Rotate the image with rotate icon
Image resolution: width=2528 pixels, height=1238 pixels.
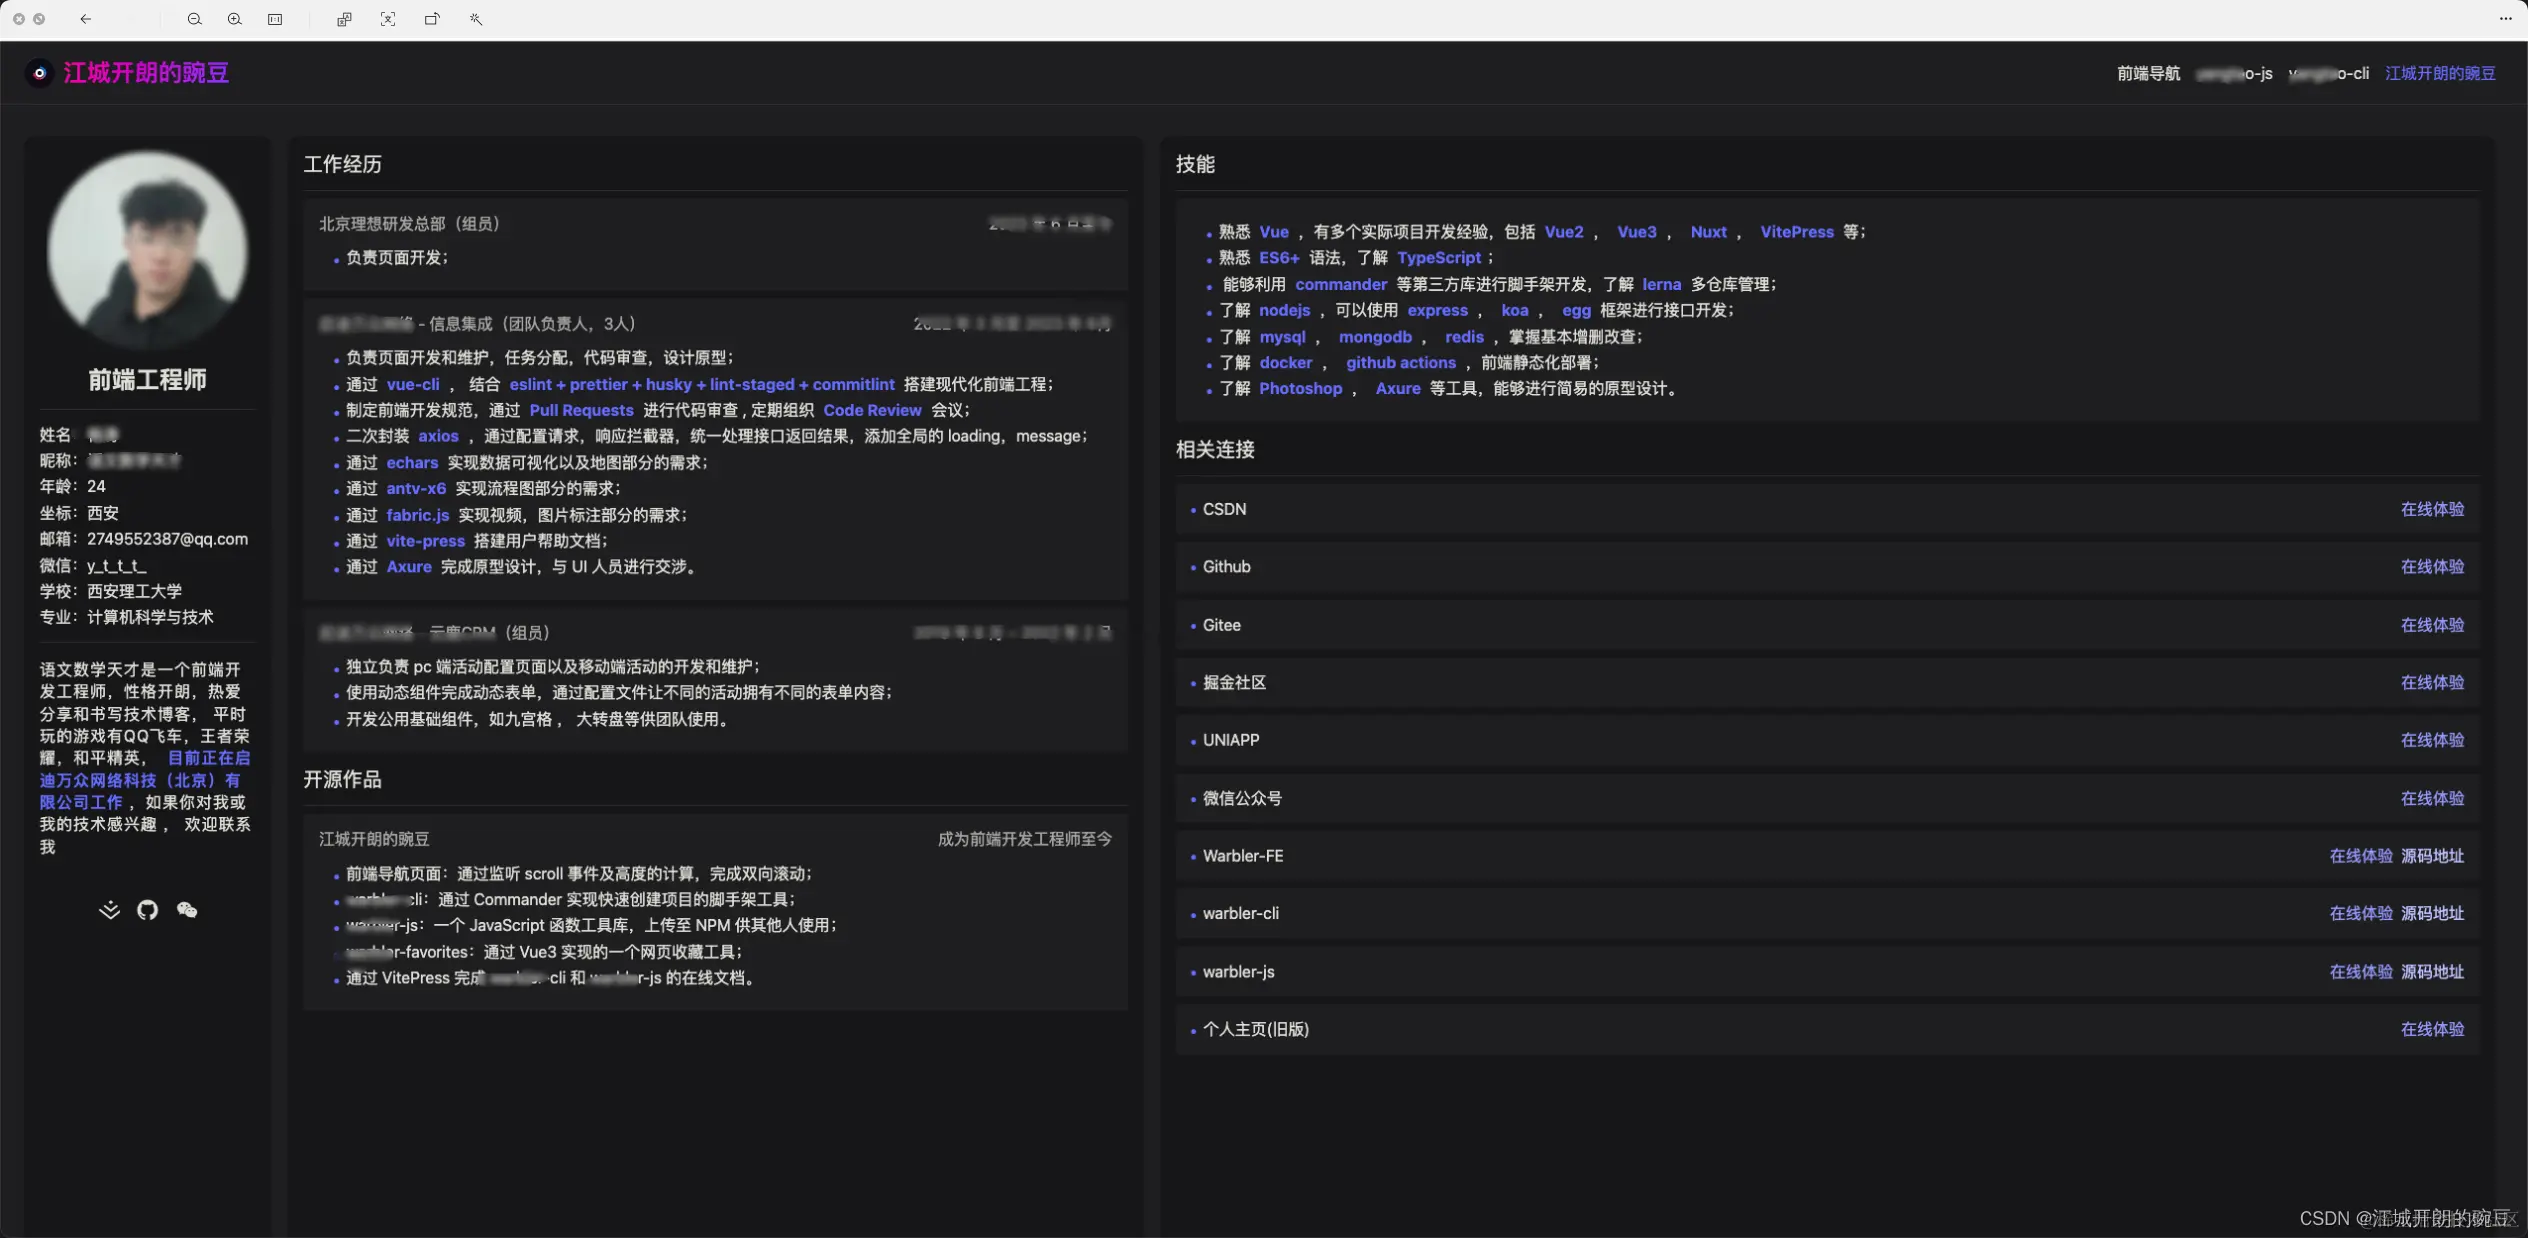[432, 19]
